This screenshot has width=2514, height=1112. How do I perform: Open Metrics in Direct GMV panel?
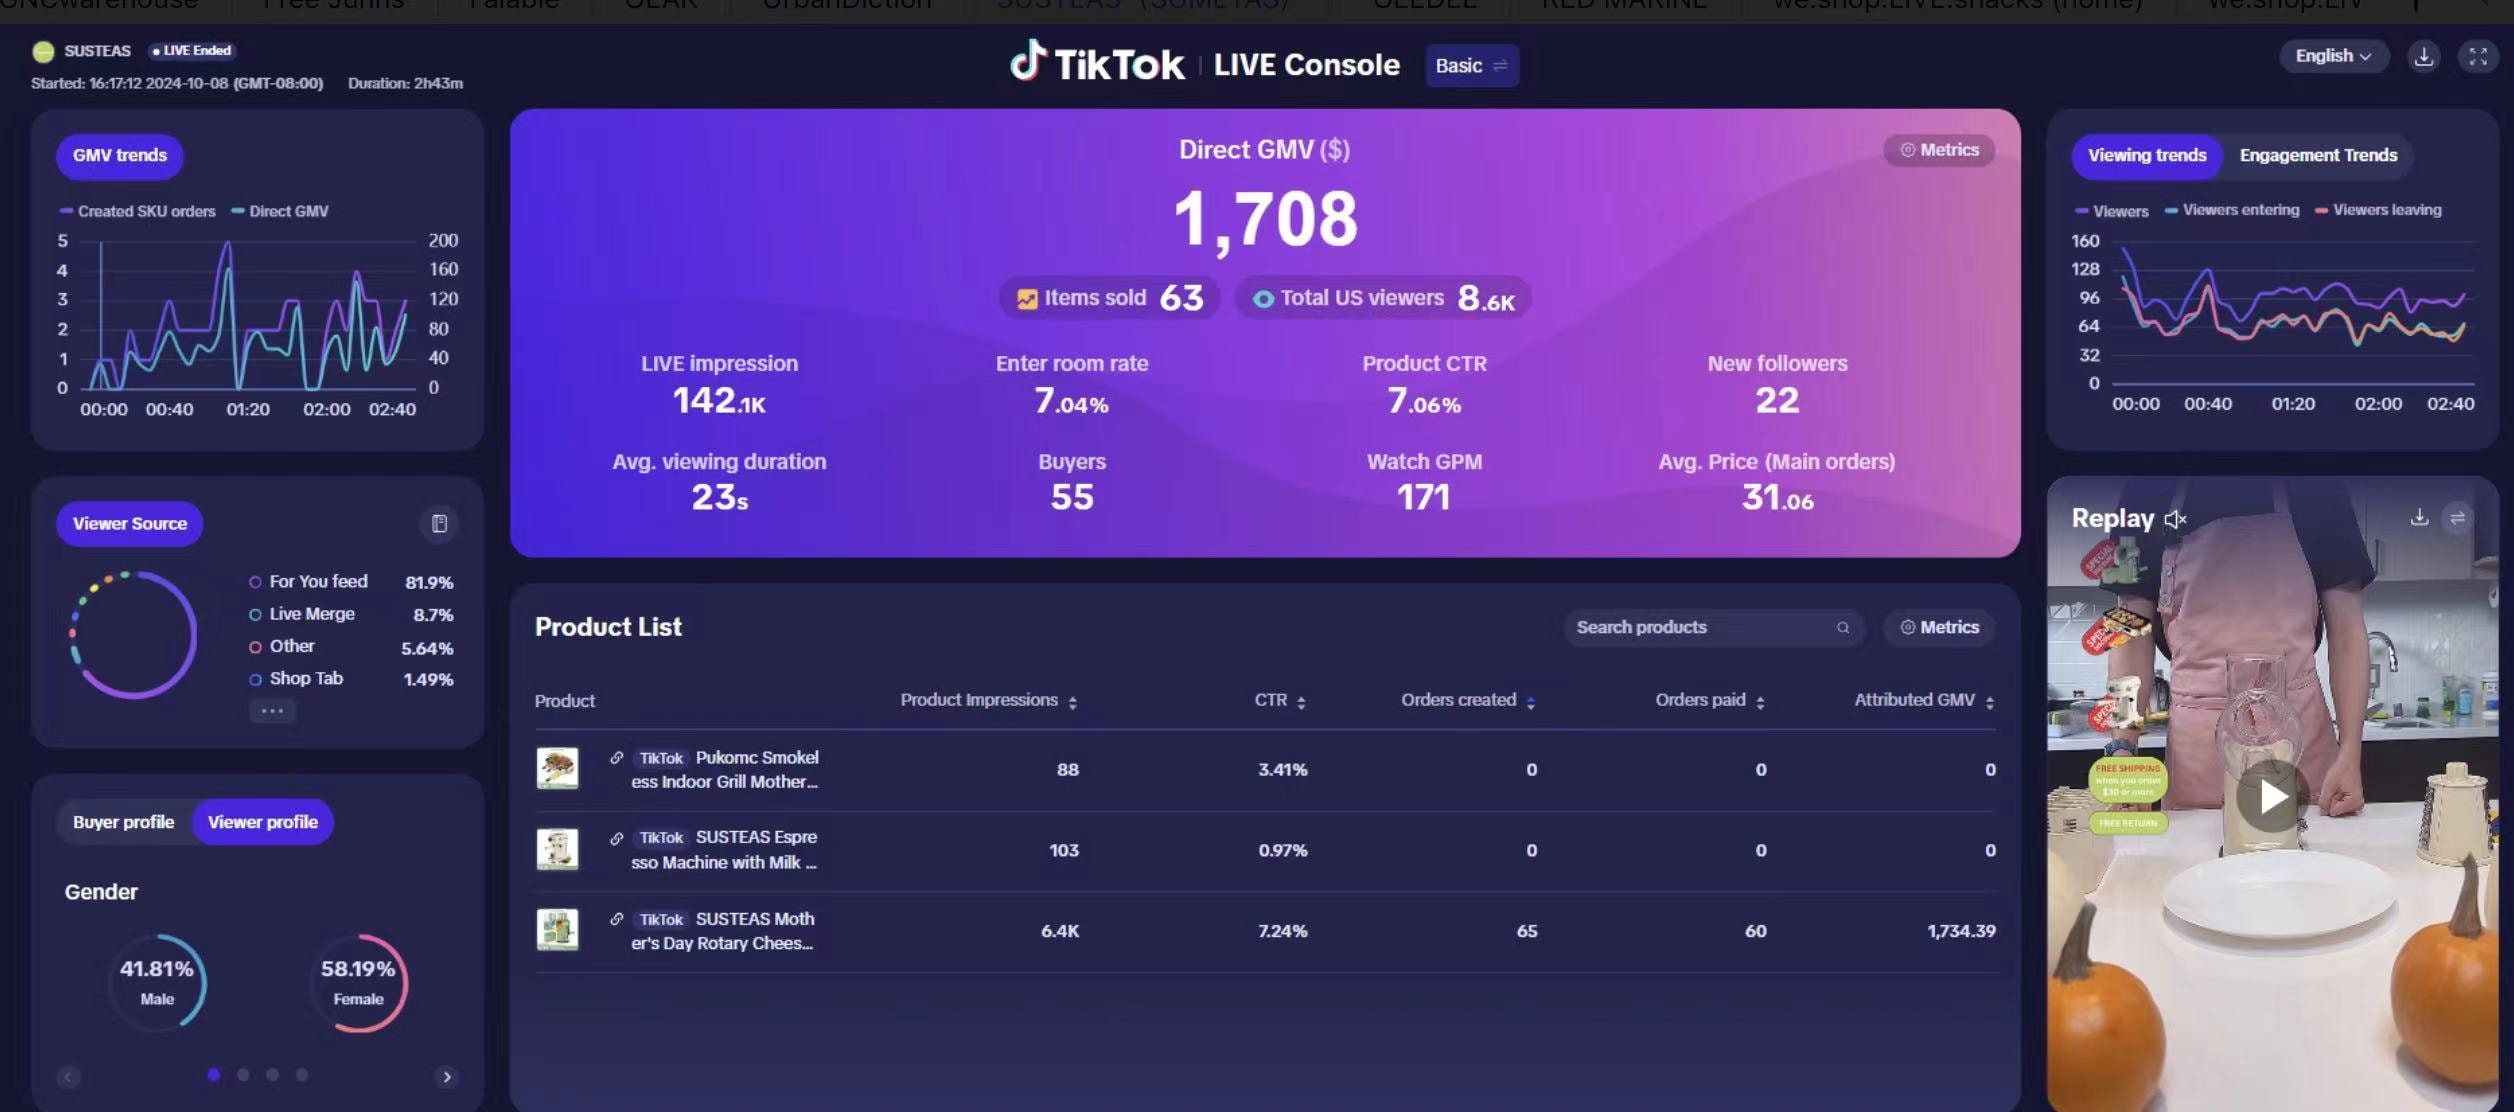click(x=1938, y=150)
